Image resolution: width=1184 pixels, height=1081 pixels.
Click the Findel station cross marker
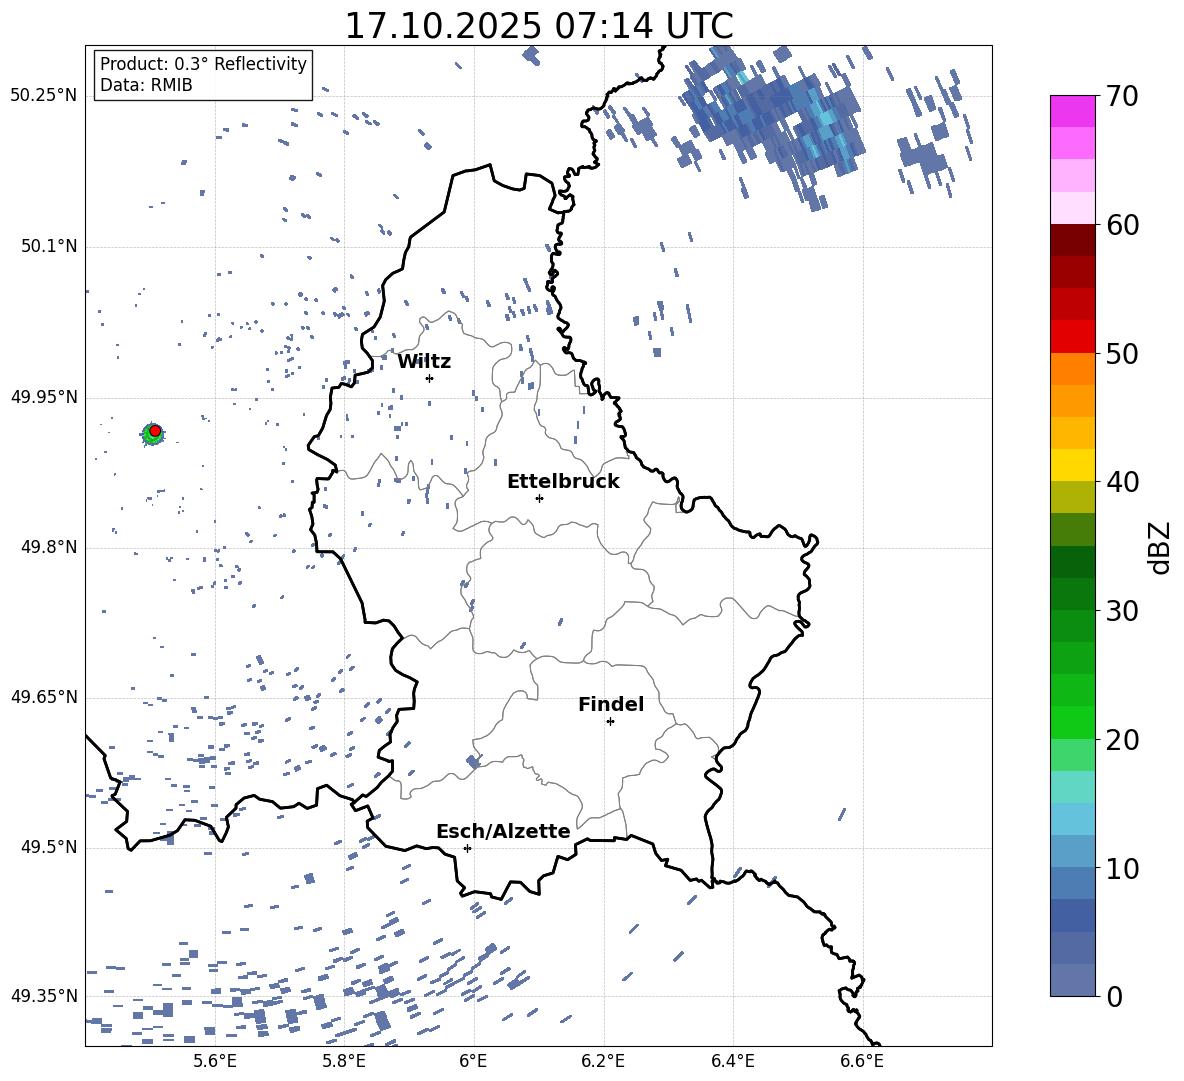[610, 721]
